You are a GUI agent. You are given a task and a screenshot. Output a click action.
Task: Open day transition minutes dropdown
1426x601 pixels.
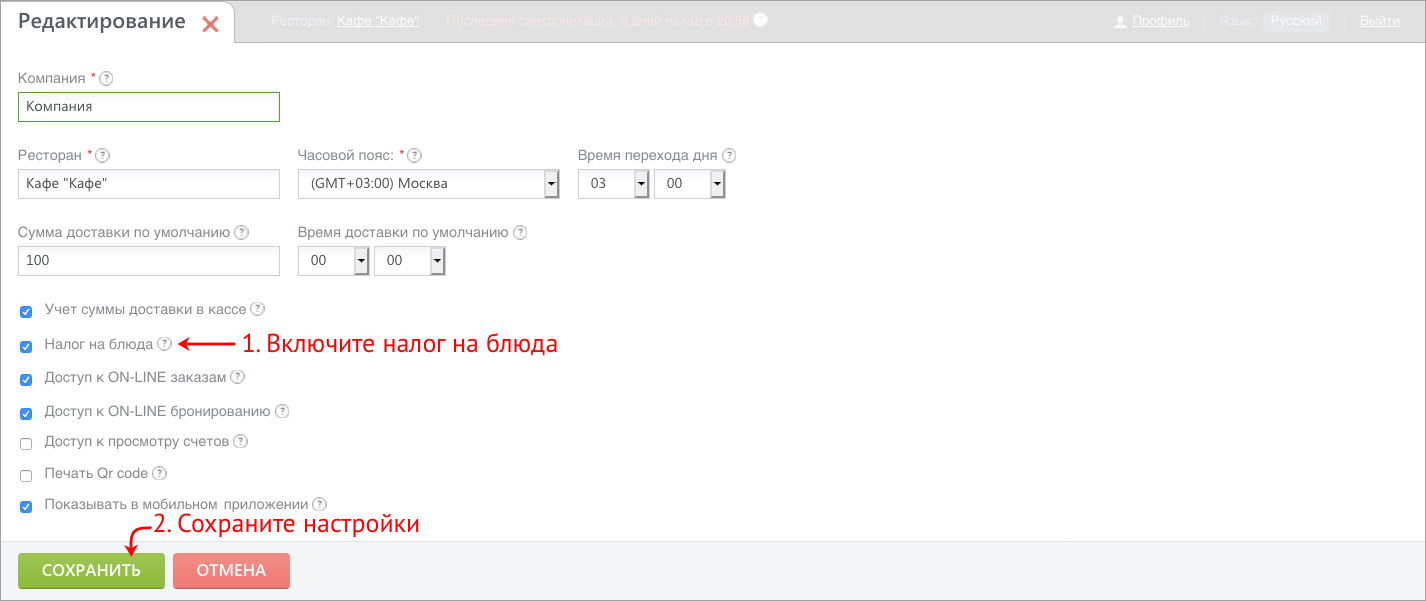click(690, 184)
